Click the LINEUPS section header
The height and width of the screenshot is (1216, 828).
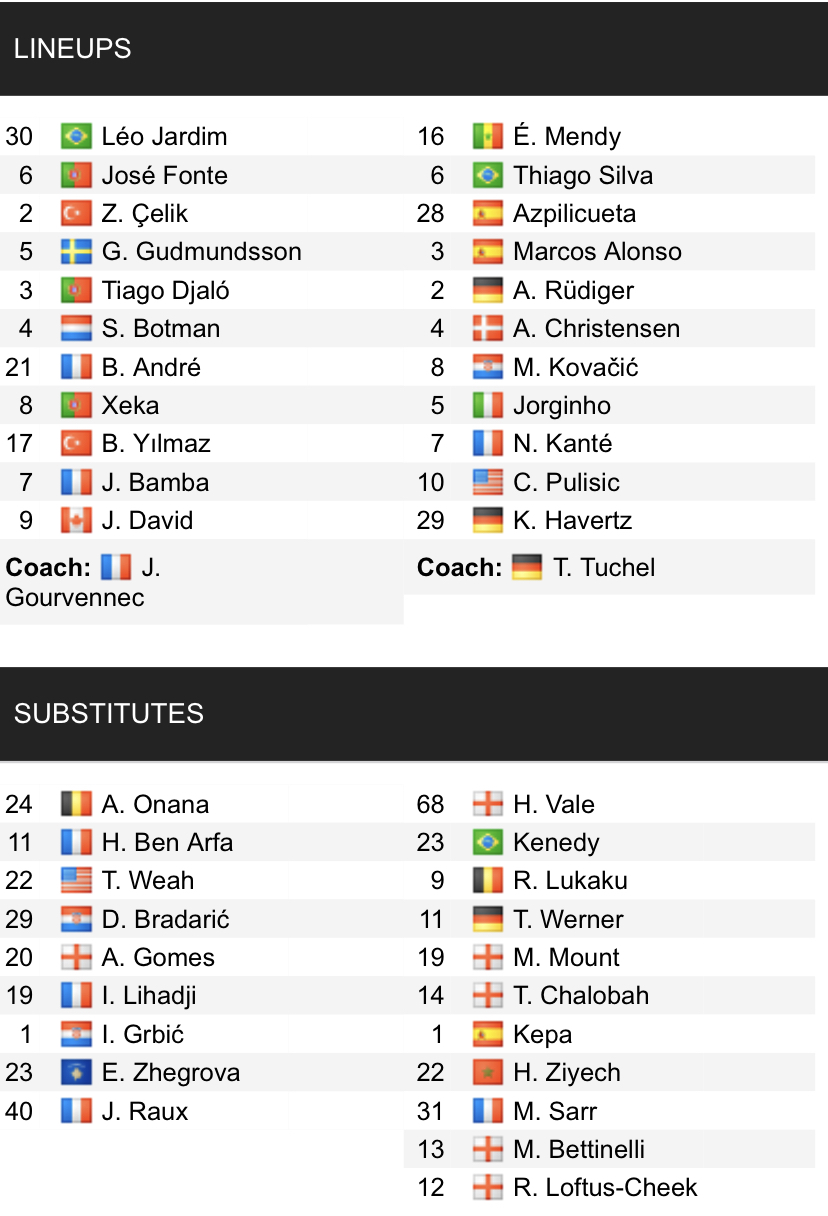coord(73,49)
